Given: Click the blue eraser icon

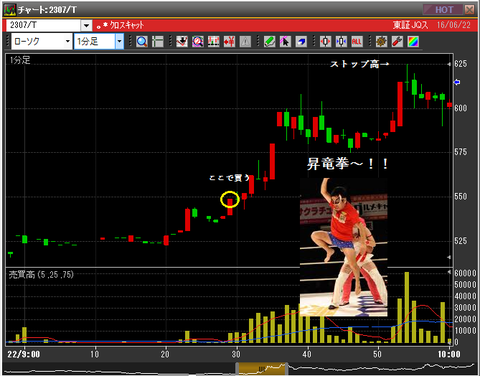Looking at the screenshot, I should click(301, 42).
